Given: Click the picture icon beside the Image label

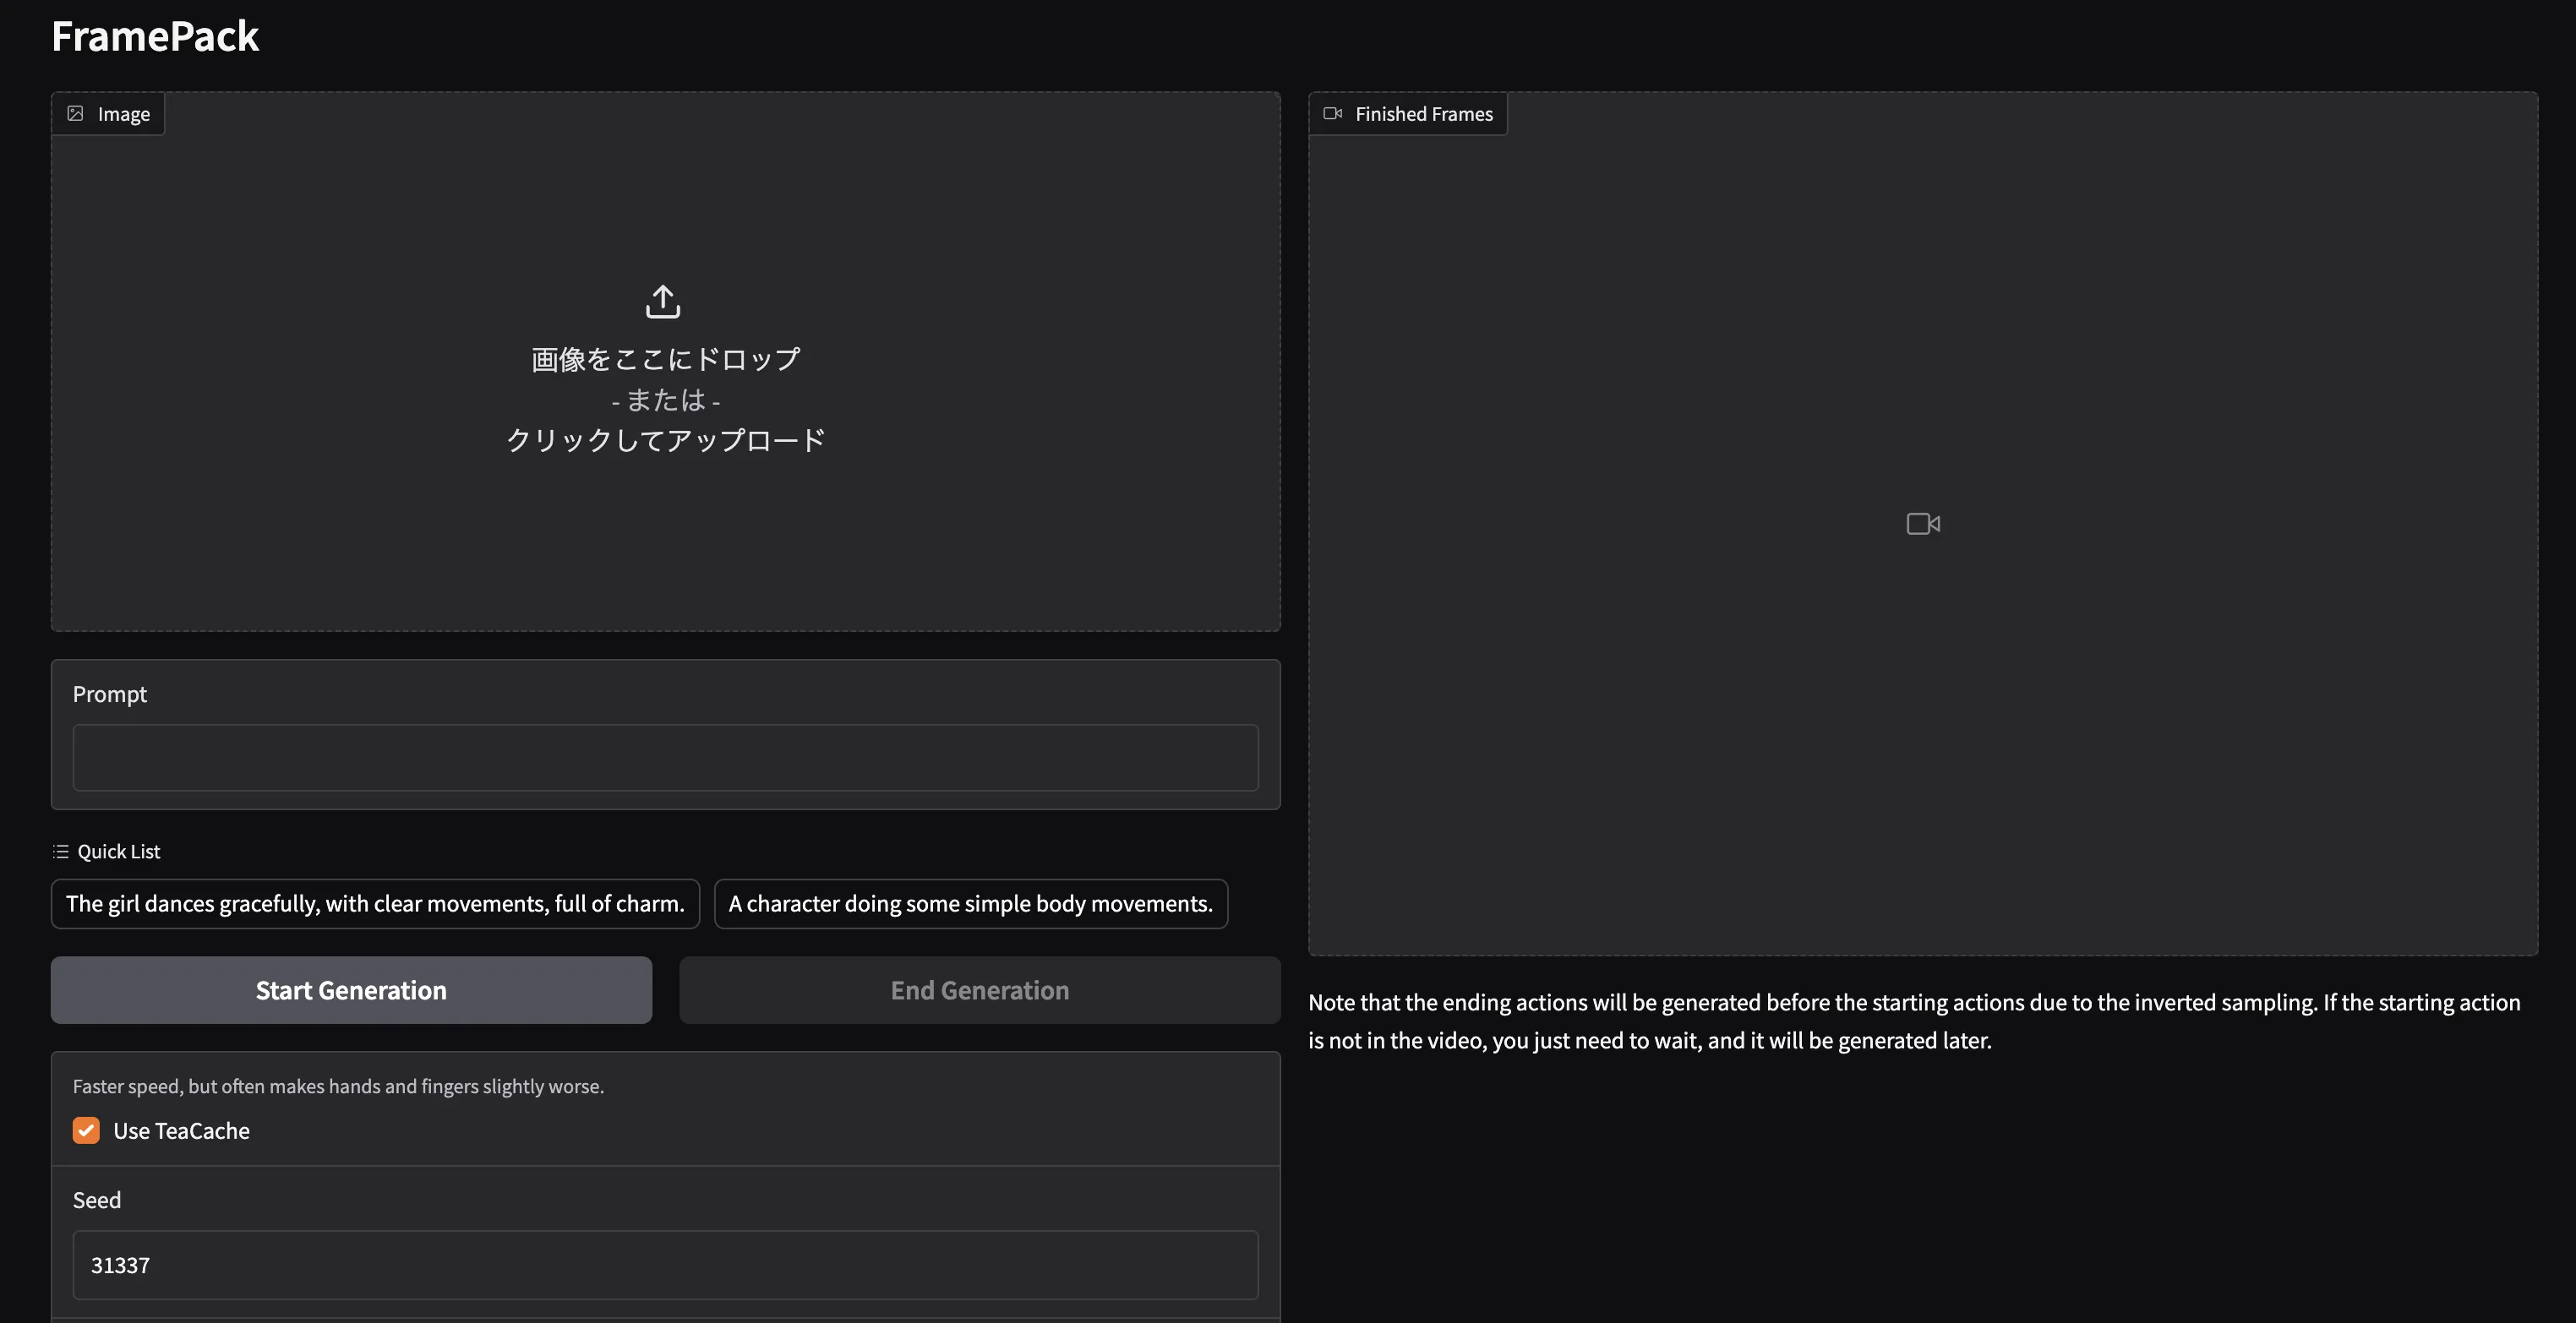Looking at the screenshot, I should click(x=76, y=114).
